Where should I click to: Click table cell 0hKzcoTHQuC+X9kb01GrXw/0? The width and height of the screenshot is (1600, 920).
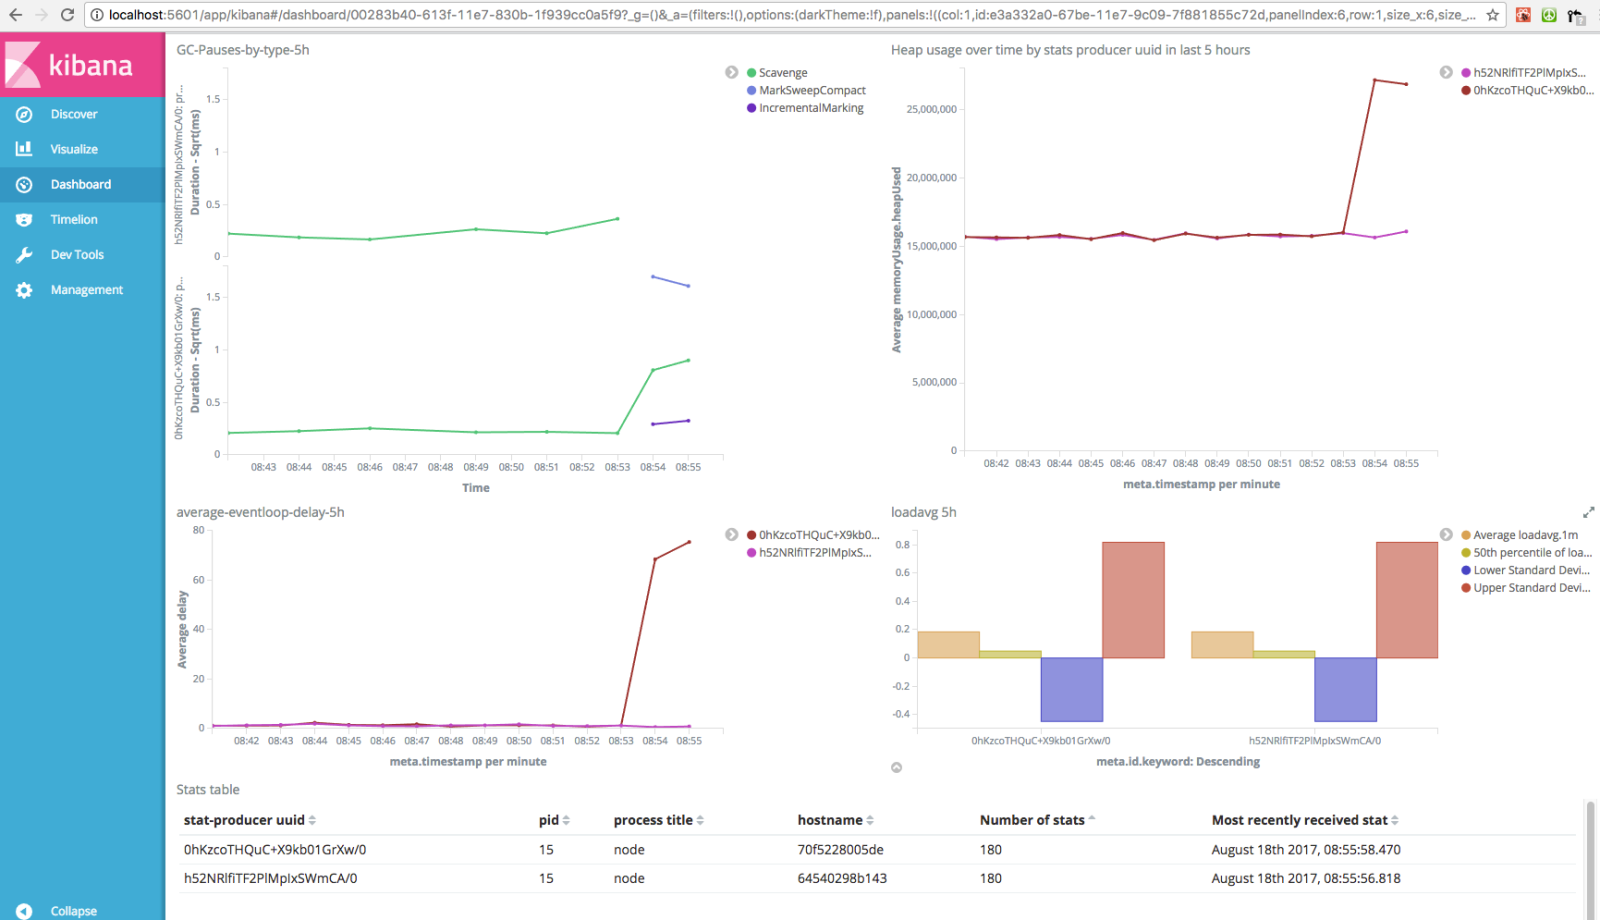click(275, 850)
